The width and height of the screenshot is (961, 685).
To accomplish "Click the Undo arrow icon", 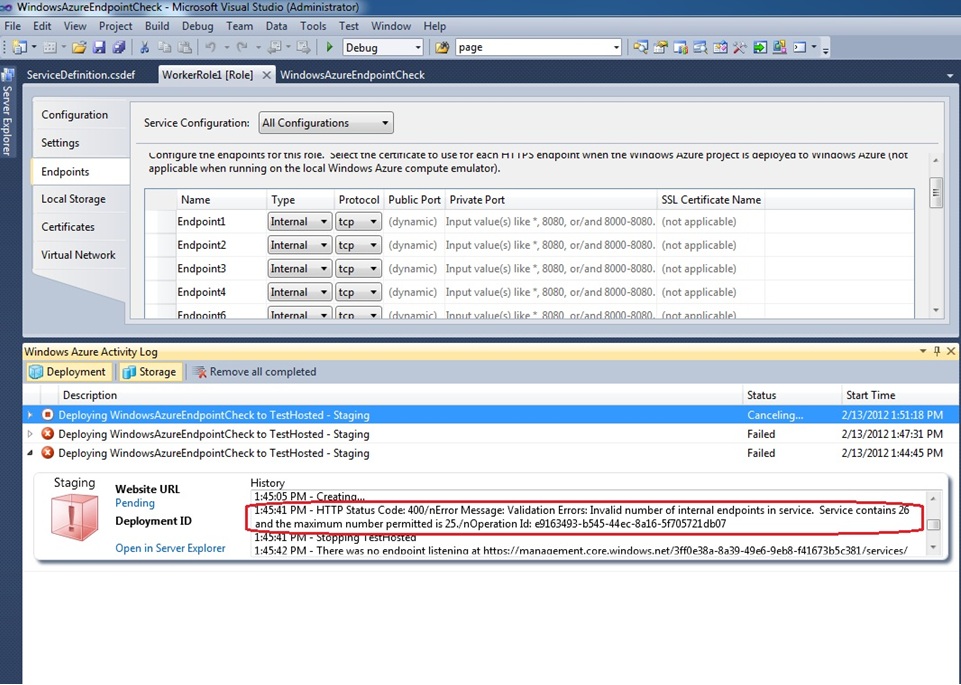I will pyautogui.click(x=210, y=47).
